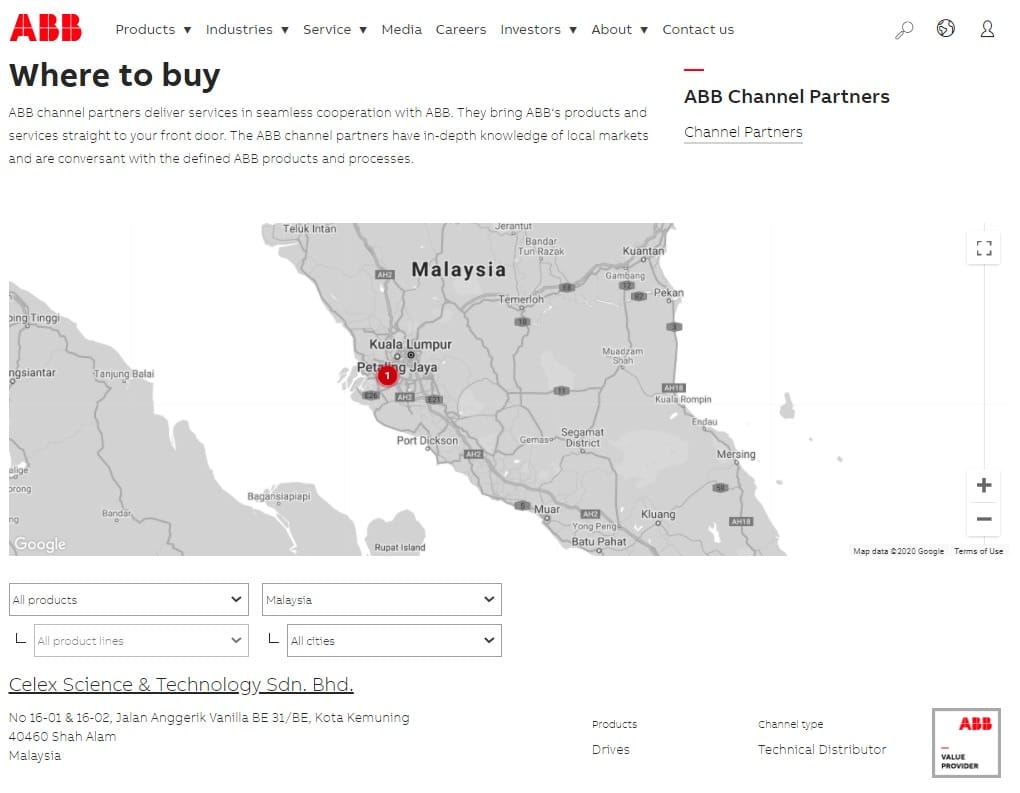Zoom out on the map
The image size is (1020, 793).
[x=984, y=519]
